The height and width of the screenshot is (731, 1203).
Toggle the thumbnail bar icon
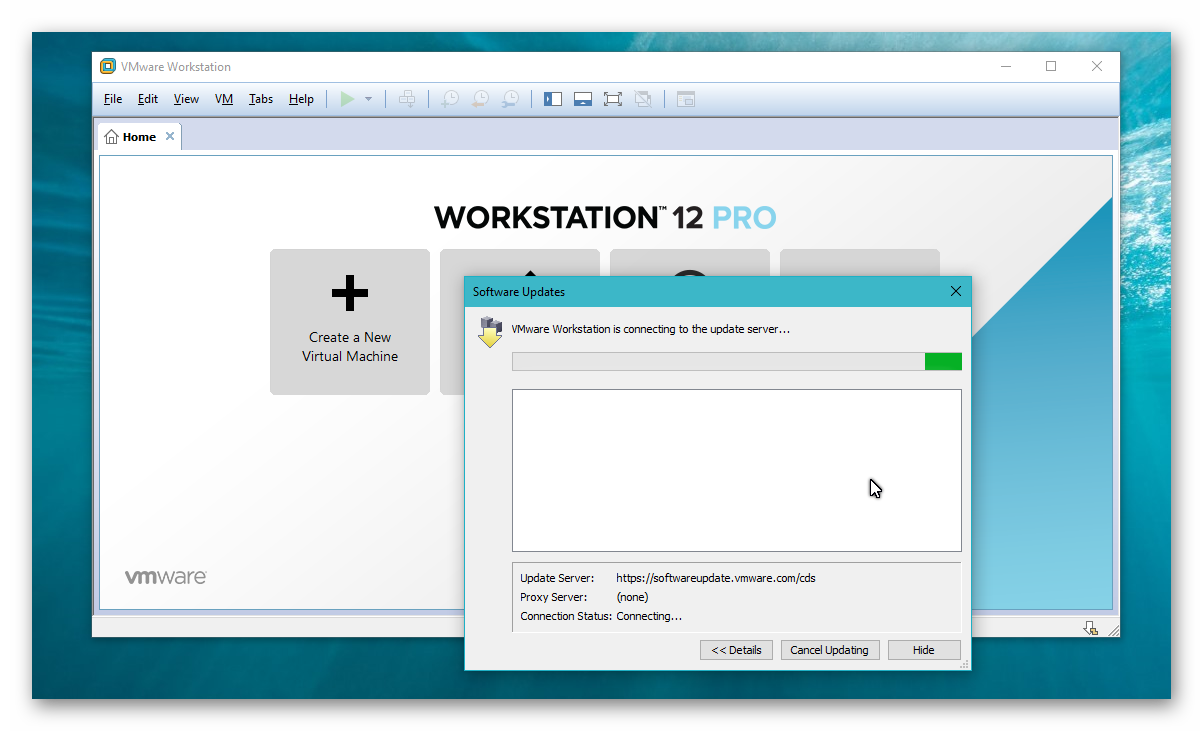click(x=583, y=99)
